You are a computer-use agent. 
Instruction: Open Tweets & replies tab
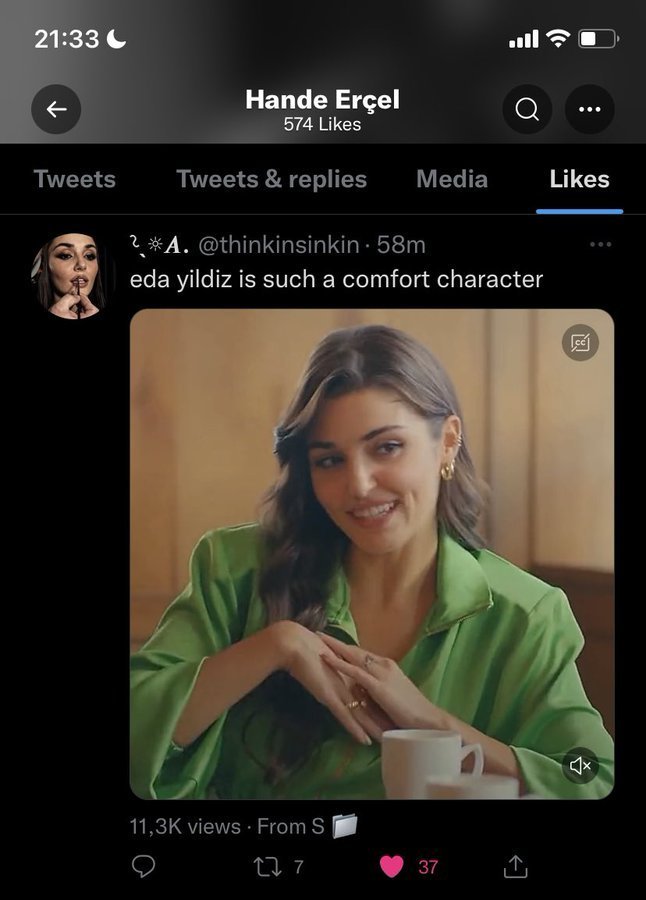pos(271,179)
